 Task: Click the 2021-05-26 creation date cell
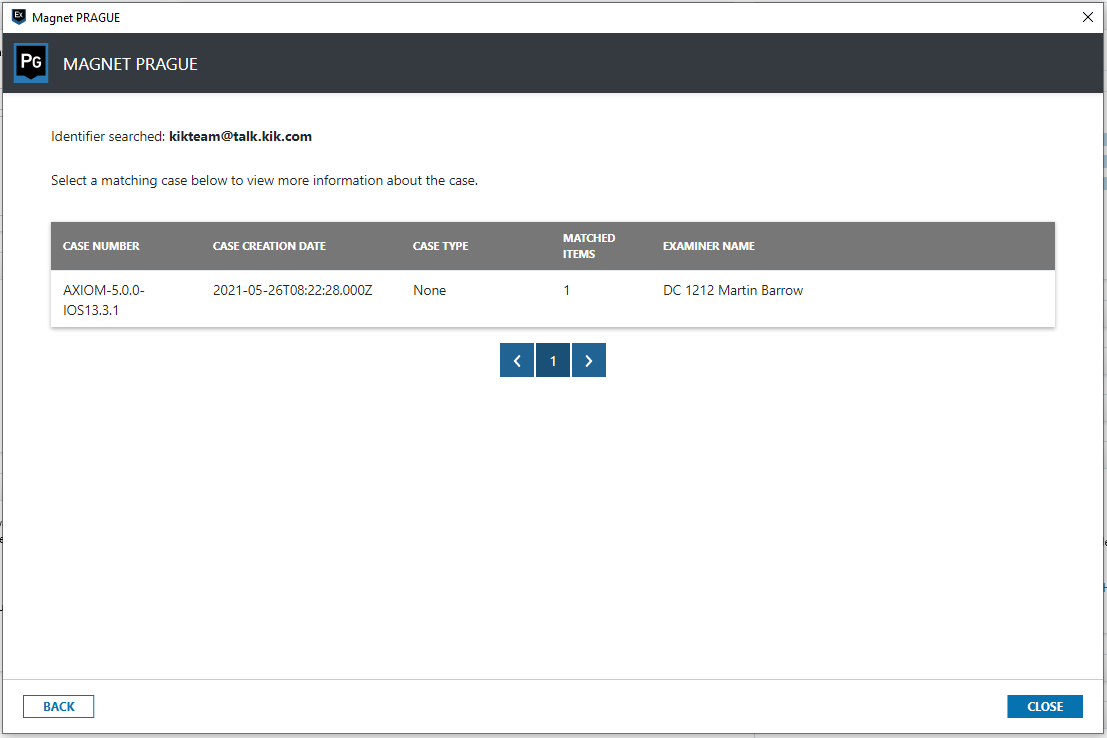pyautogui.click(x=292, y=291)
